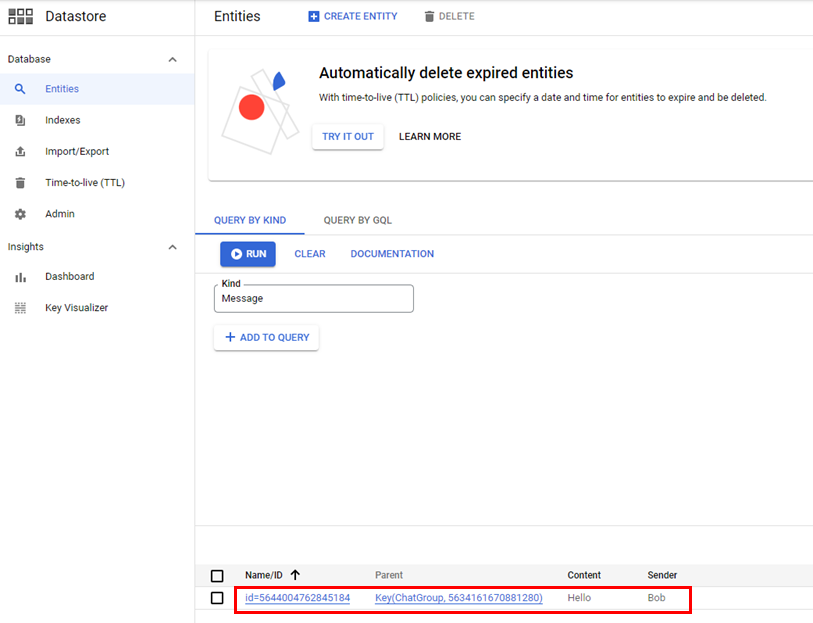Open Admin via the gear icon
The width and height of the screenshot is (813, 623).
[20, 214]
